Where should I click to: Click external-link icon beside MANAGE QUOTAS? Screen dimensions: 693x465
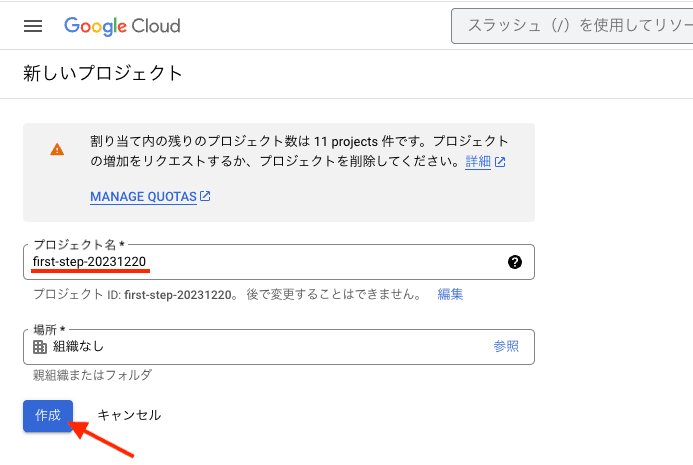point(205,196)
